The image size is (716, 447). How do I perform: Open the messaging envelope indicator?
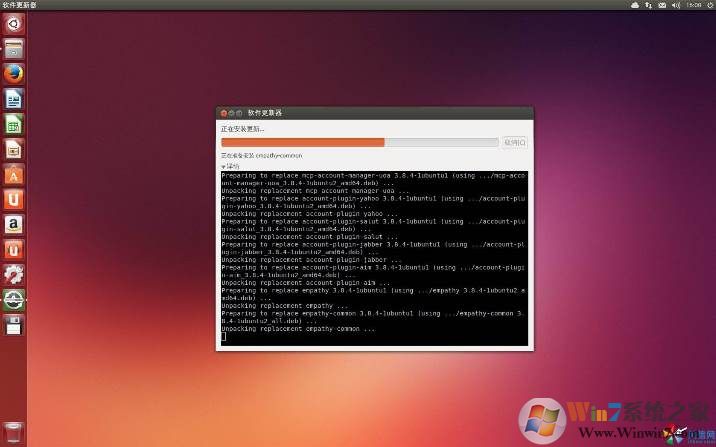[x=662, y=5]
